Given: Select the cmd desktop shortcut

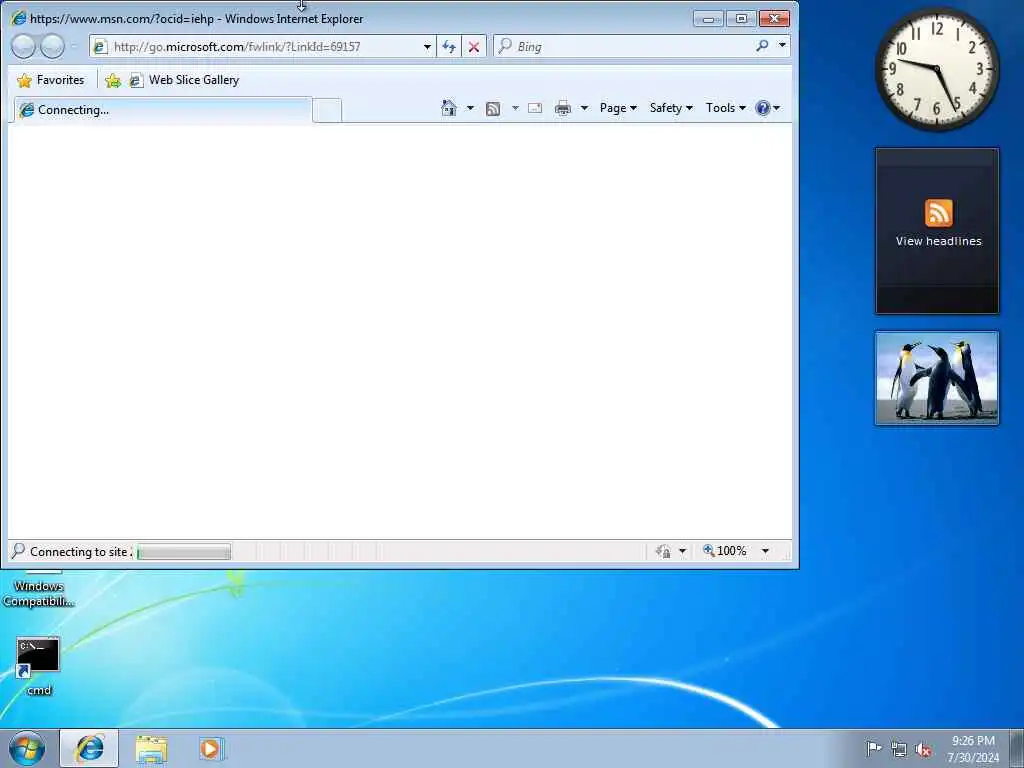Looking at the screenshot, I should click(38, 665).
